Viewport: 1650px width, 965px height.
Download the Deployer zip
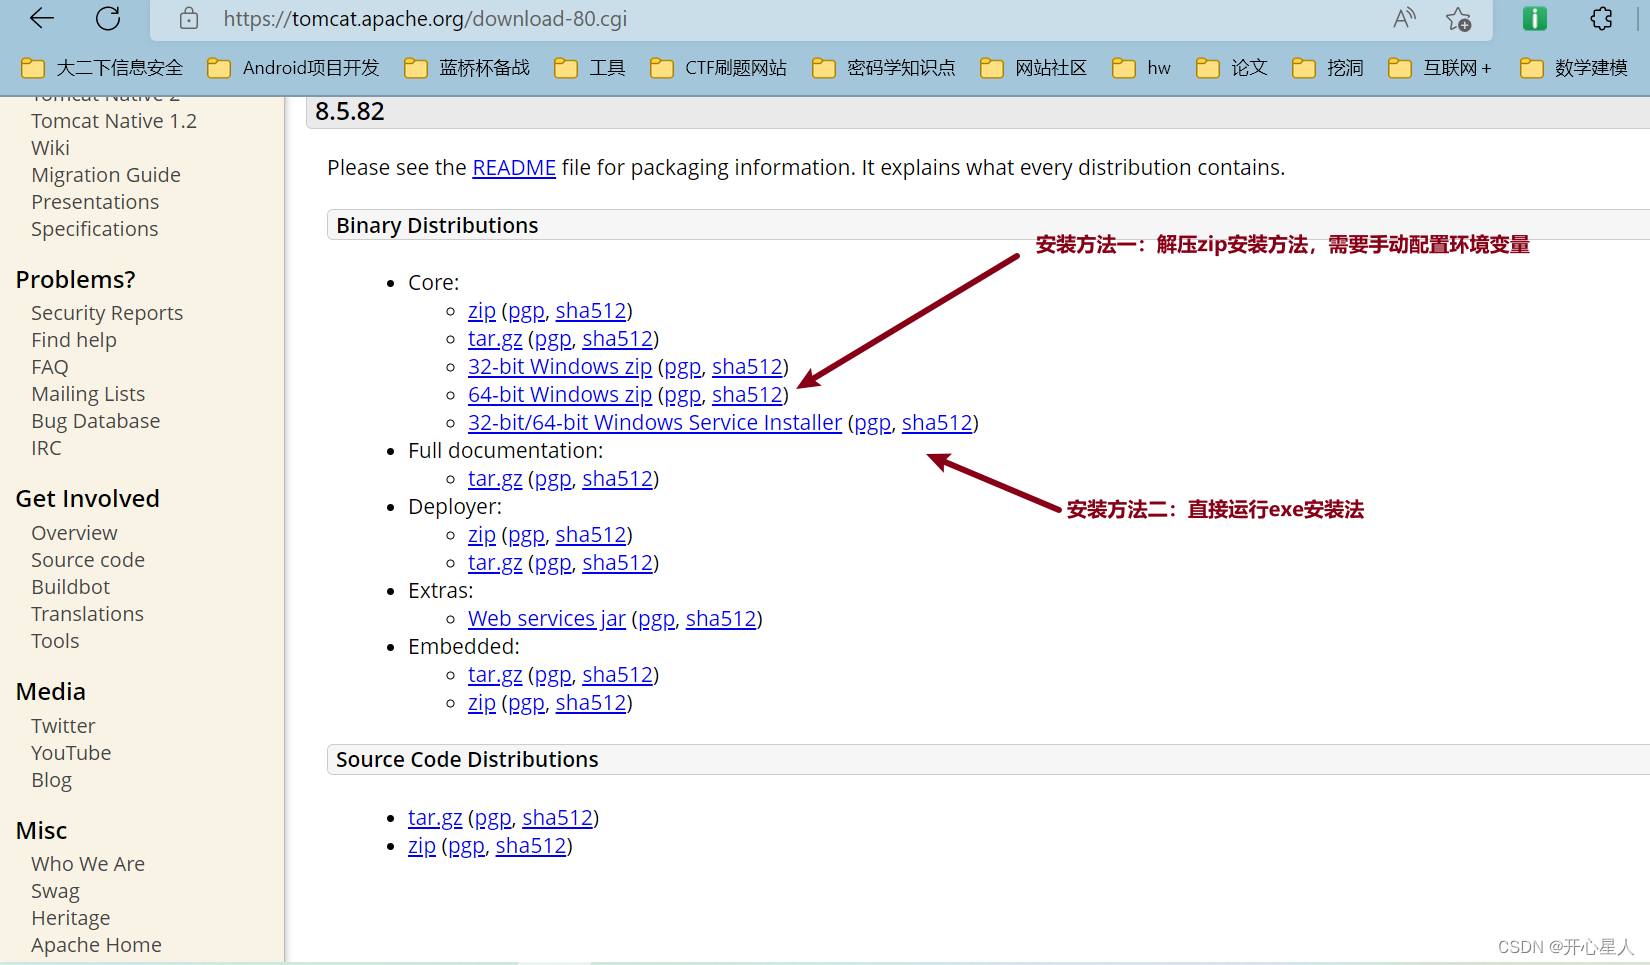coord(482,535)
